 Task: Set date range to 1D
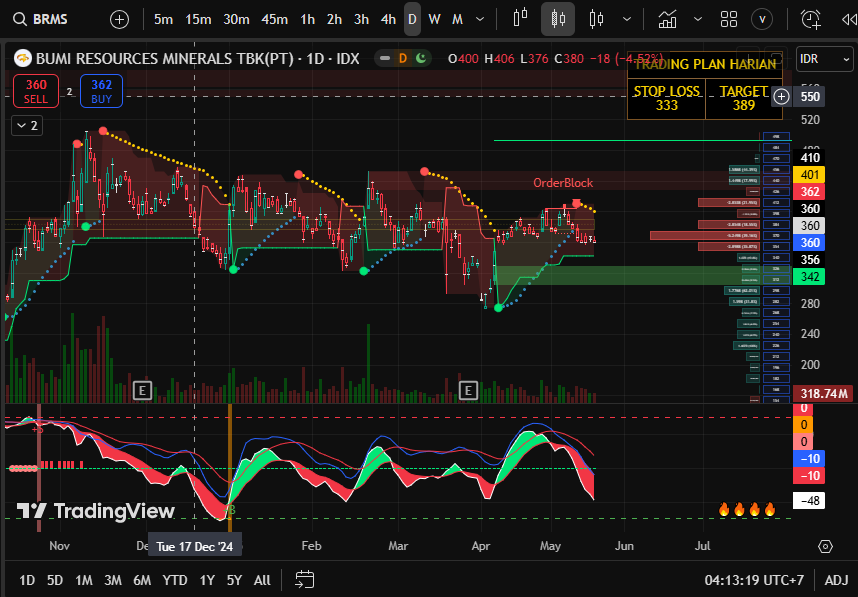pyautogui.click(x=27, y=580)
